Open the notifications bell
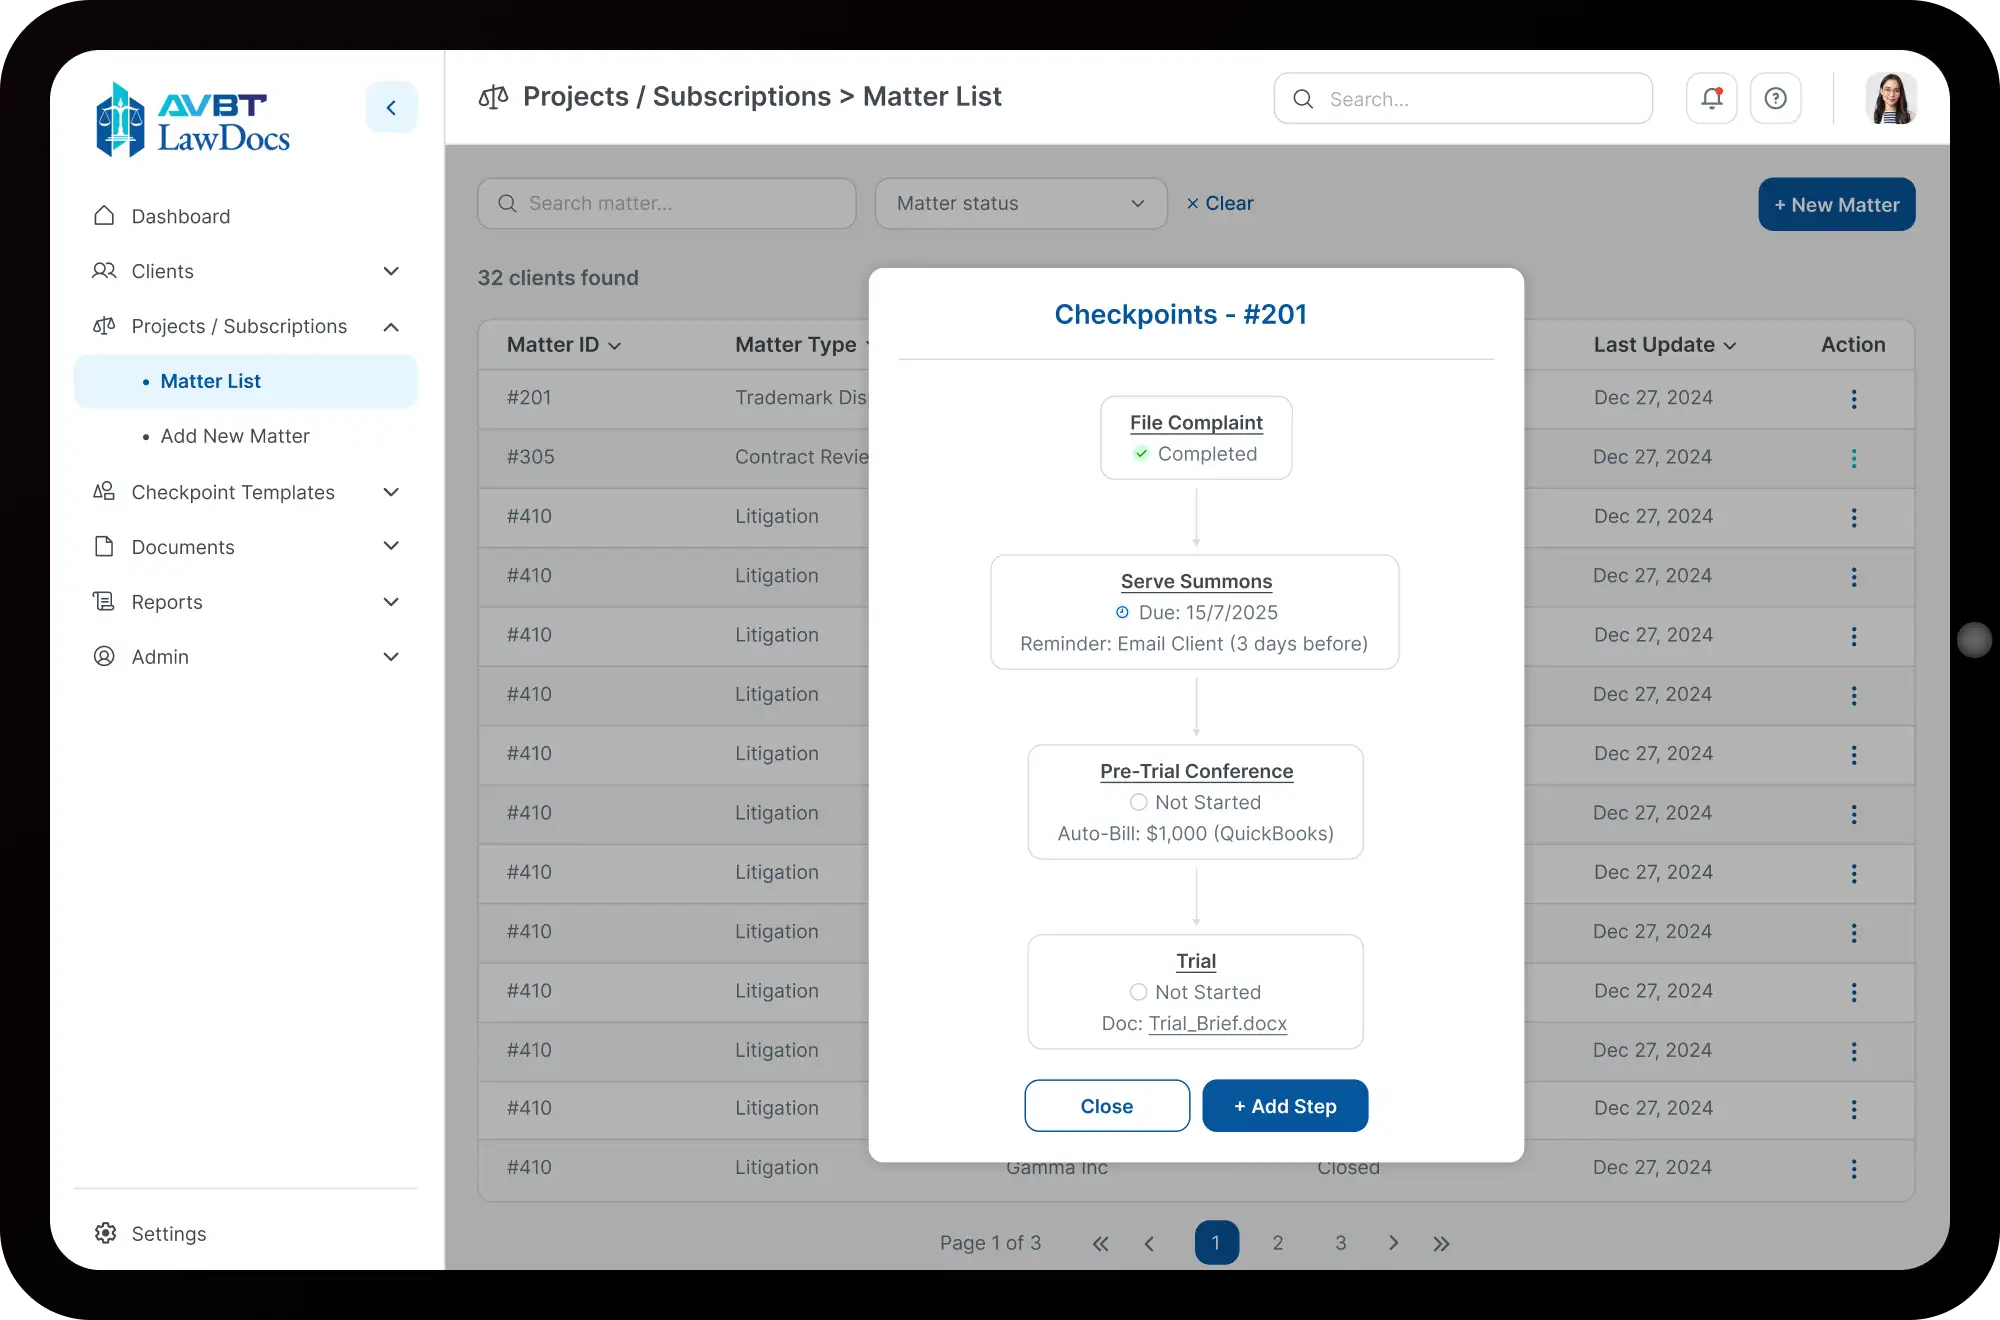The width and height of the screenshot is (2000, 1320). point(1711,98)
